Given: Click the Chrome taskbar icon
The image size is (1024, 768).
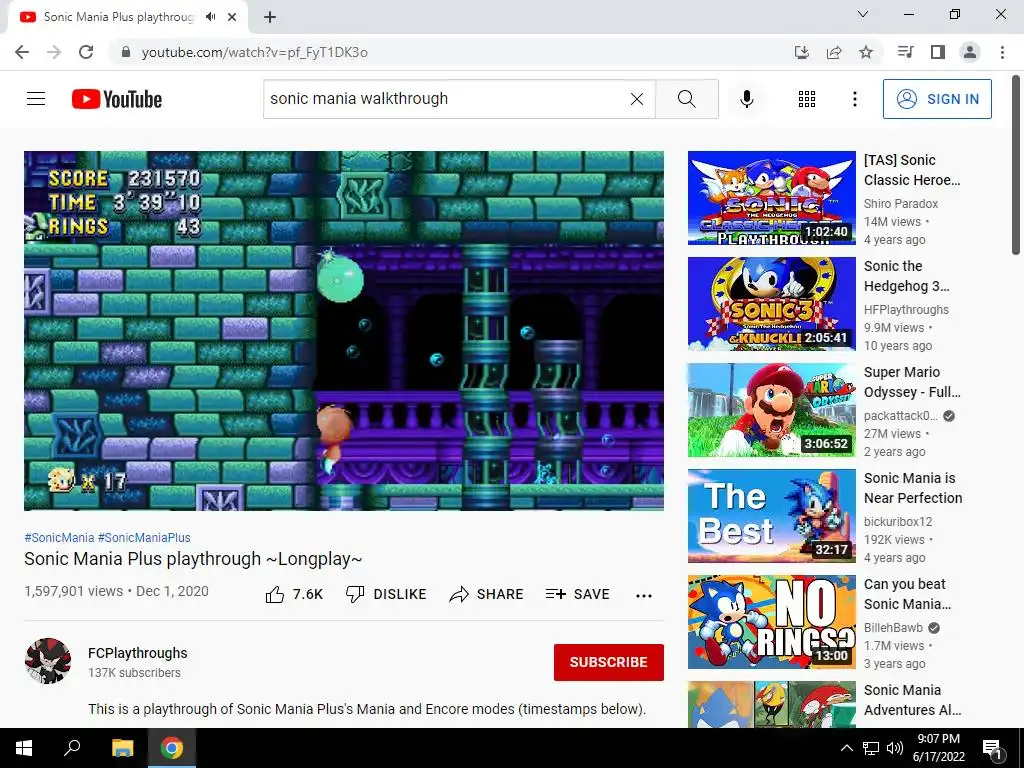Looking at the screenshot, I should 172,748.
